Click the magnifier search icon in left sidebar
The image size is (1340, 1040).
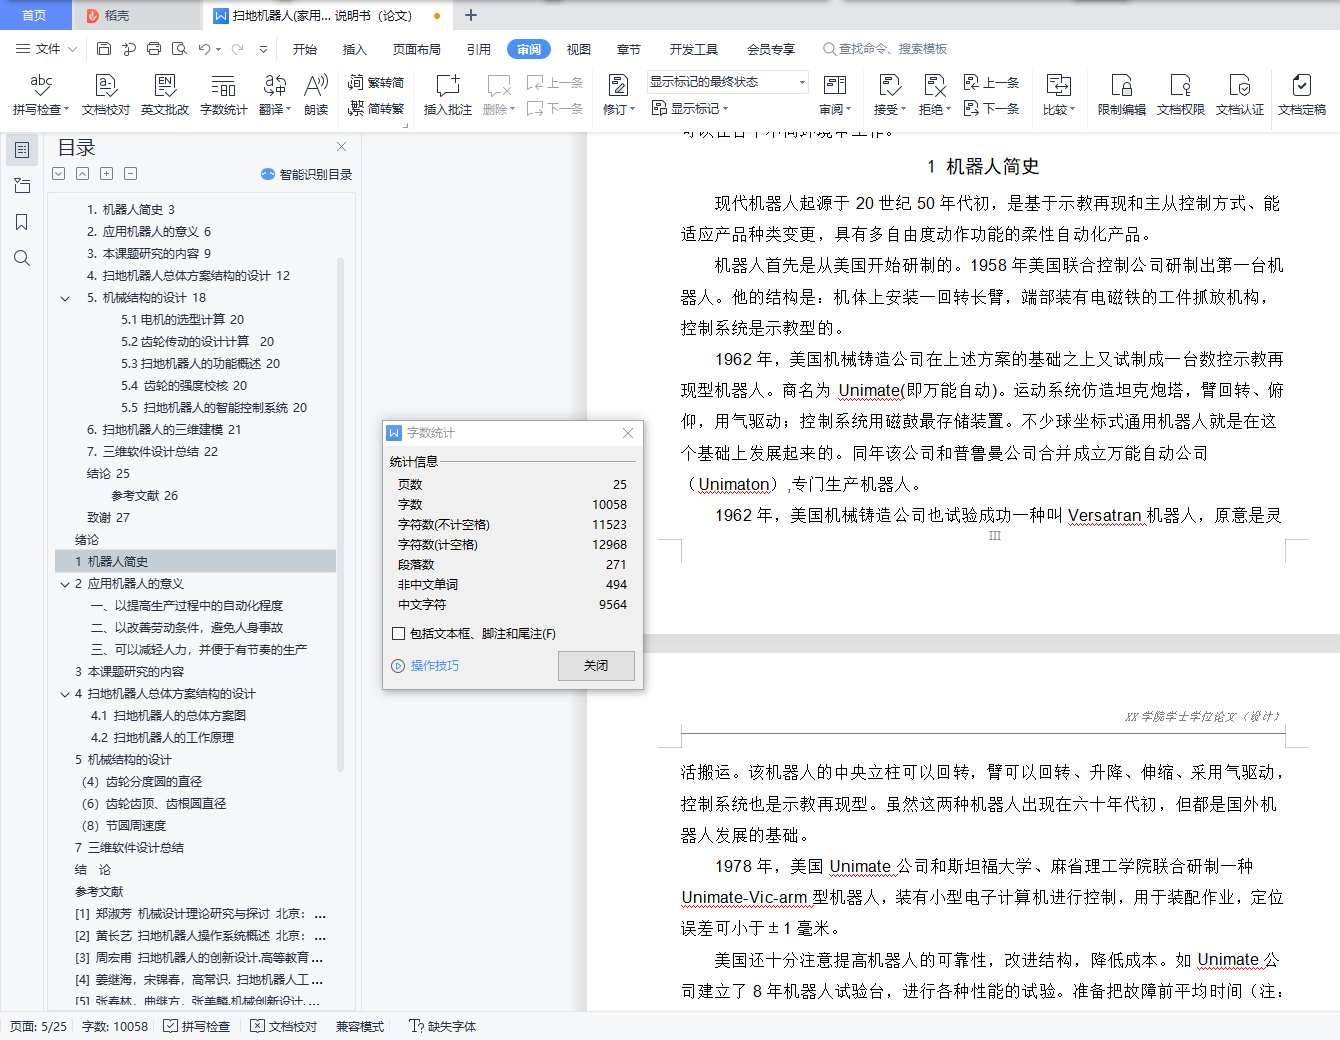click(x=22, y=258)
